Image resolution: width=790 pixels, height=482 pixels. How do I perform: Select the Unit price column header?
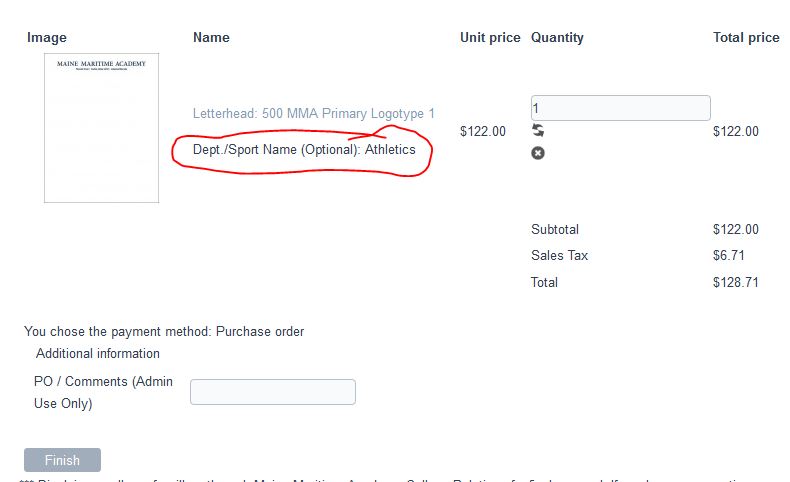(x=490, y=38)
